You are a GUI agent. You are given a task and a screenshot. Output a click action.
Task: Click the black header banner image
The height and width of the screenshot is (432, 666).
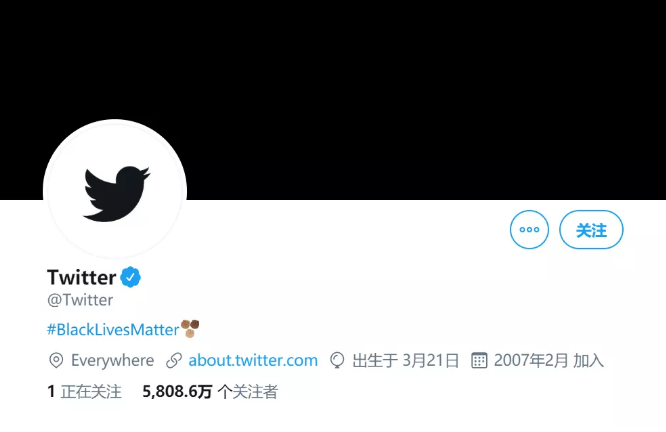(333, 85)
